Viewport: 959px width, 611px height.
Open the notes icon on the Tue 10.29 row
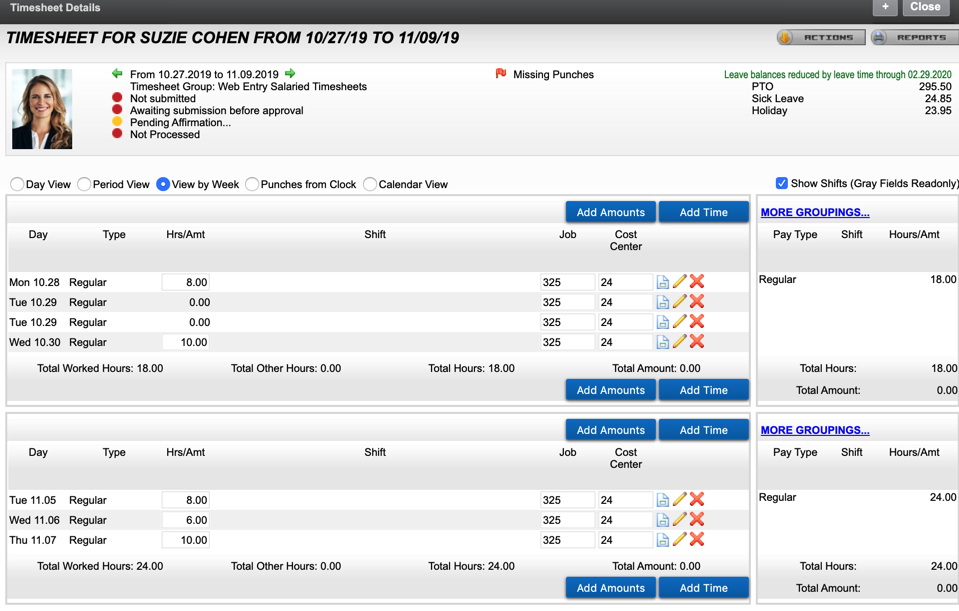click(661, 302)
